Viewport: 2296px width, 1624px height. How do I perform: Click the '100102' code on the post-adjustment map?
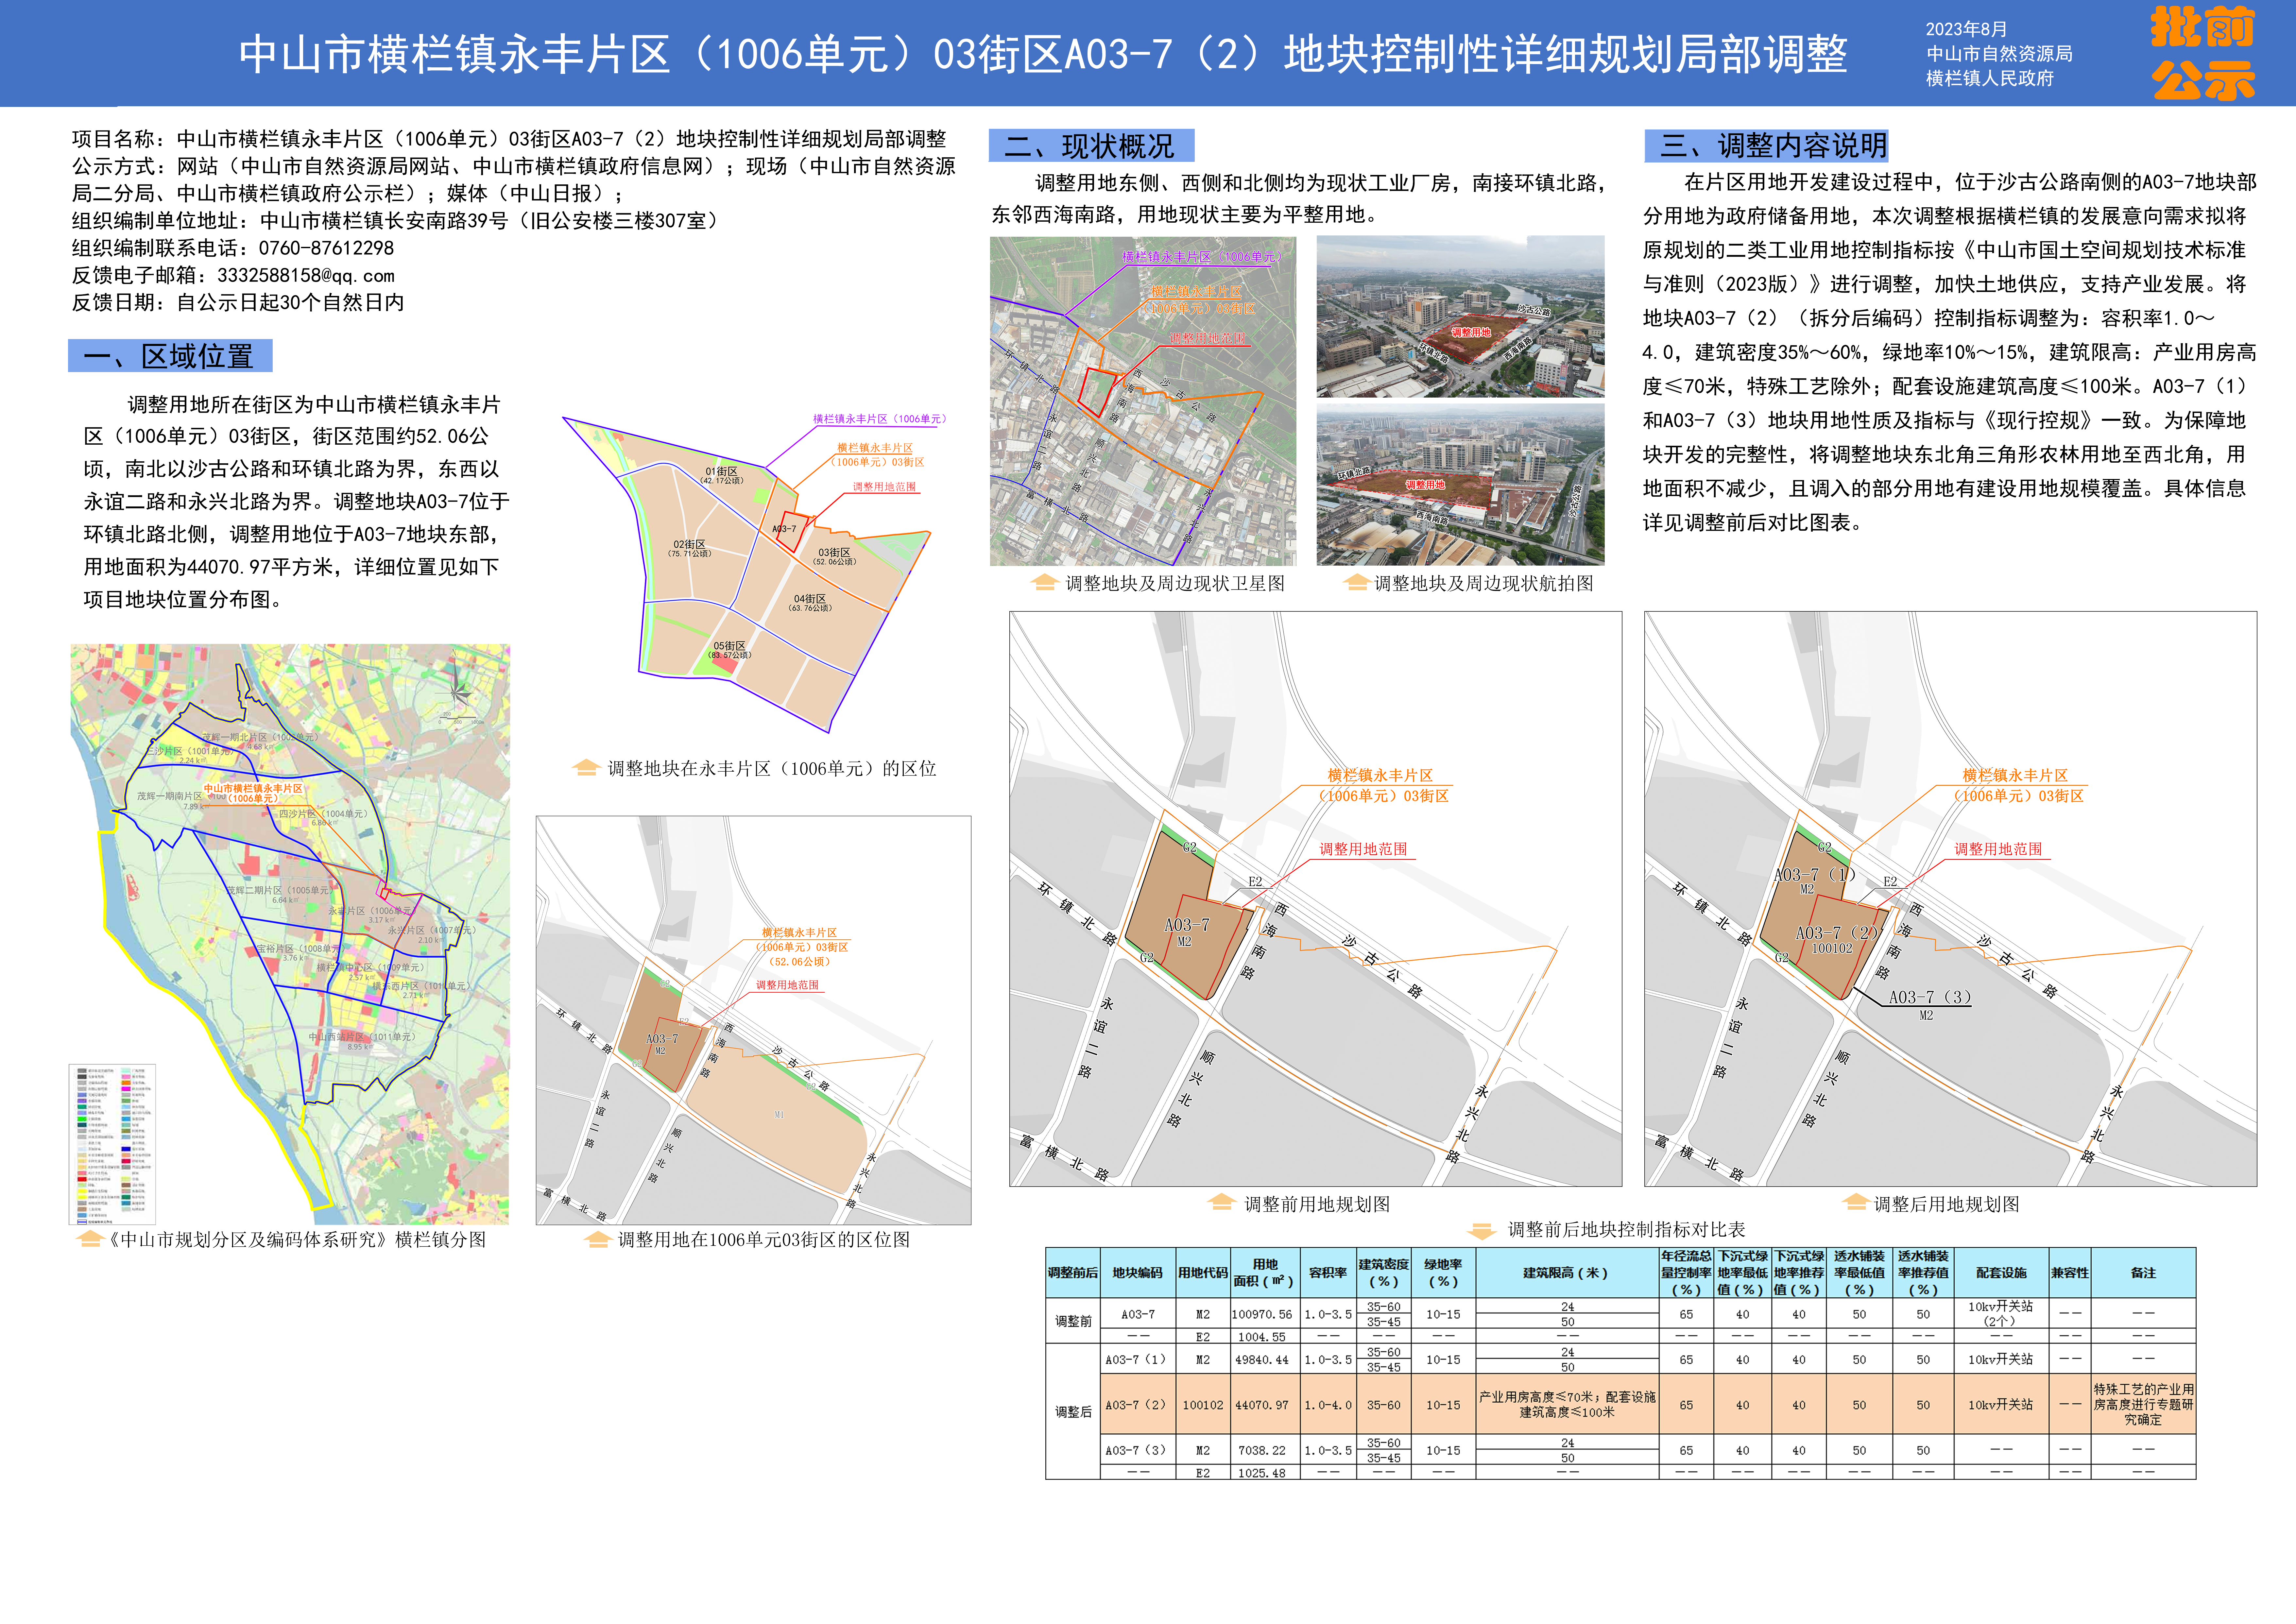[x=1832, y=948]
